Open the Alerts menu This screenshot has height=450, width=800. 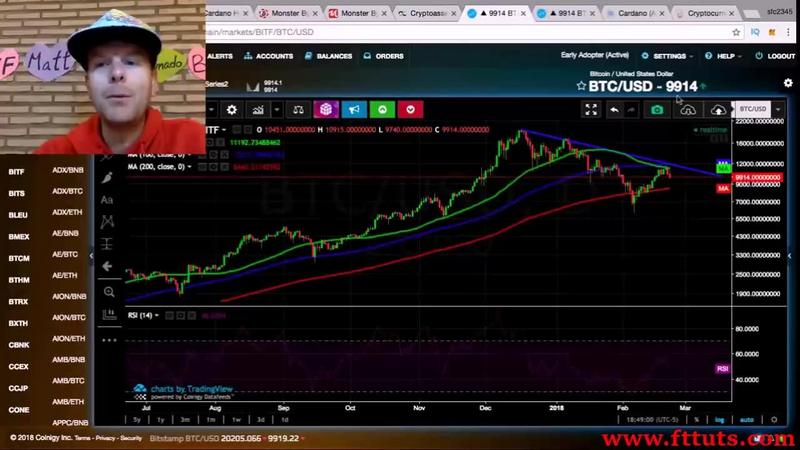(220, 56)
